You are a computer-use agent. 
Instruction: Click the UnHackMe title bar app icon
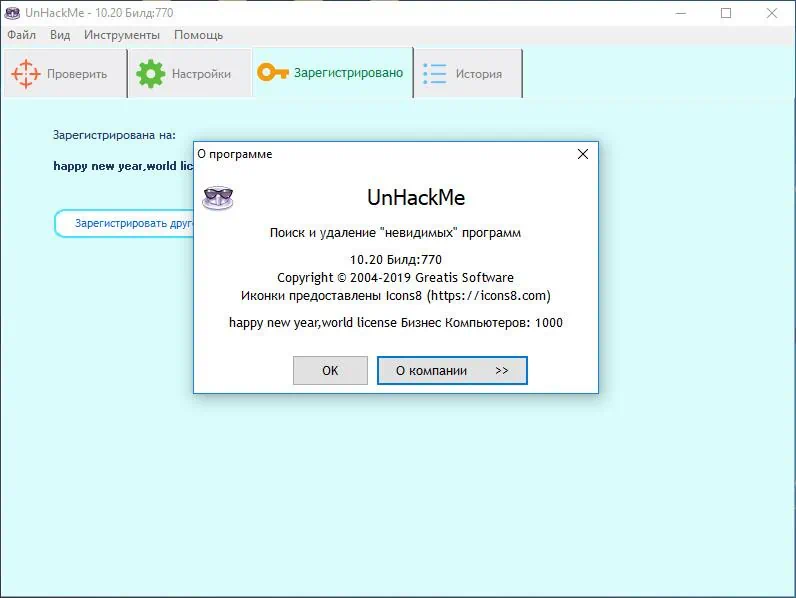coord(12,13)
